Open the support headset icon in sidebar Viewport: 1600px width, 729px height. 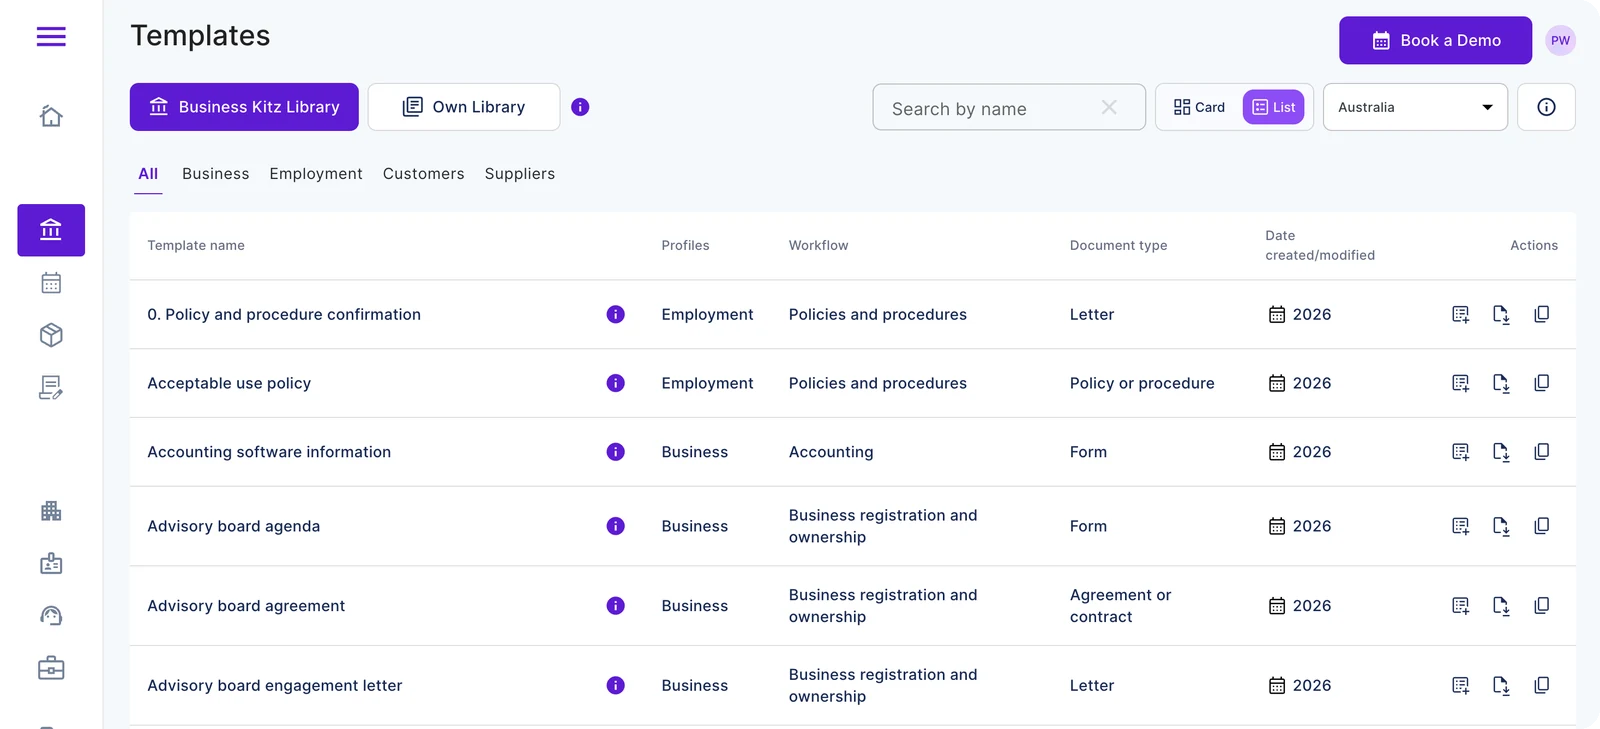point(51,616)
